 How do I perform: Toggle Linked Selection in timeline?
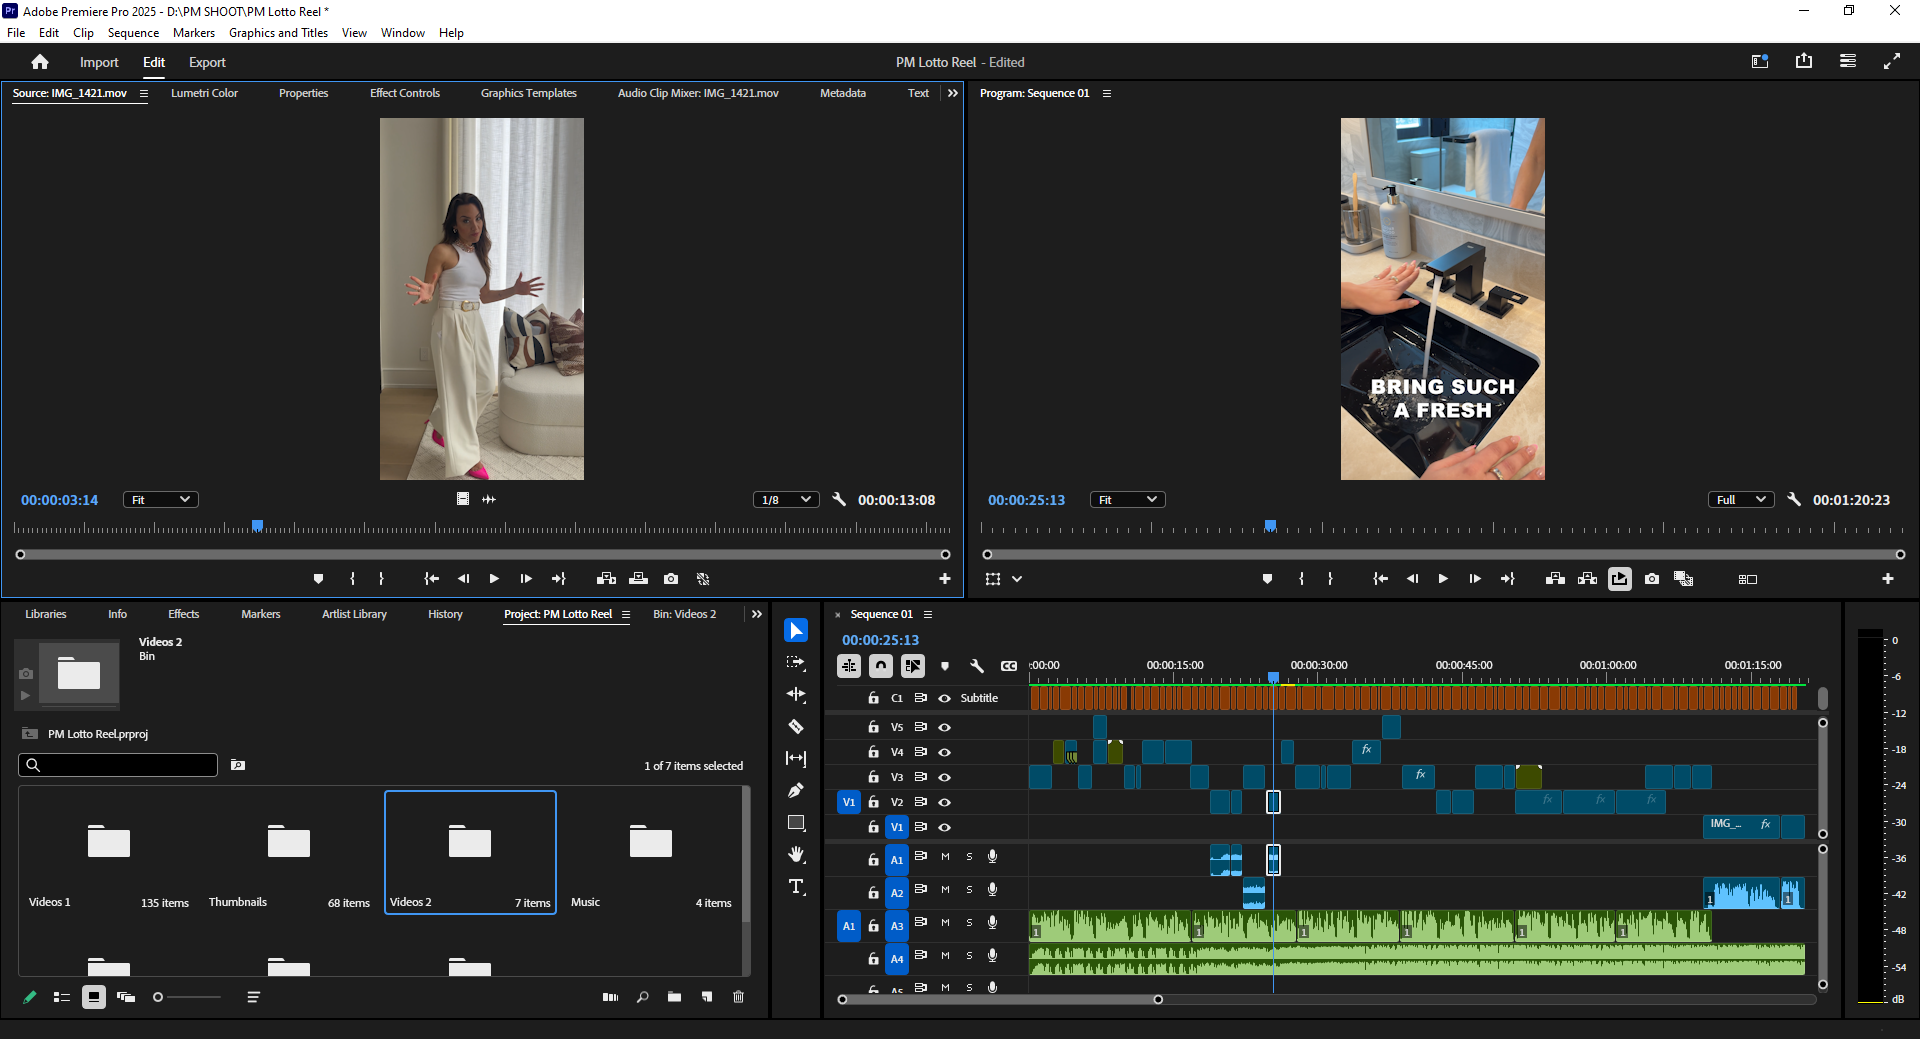[913, 666]
